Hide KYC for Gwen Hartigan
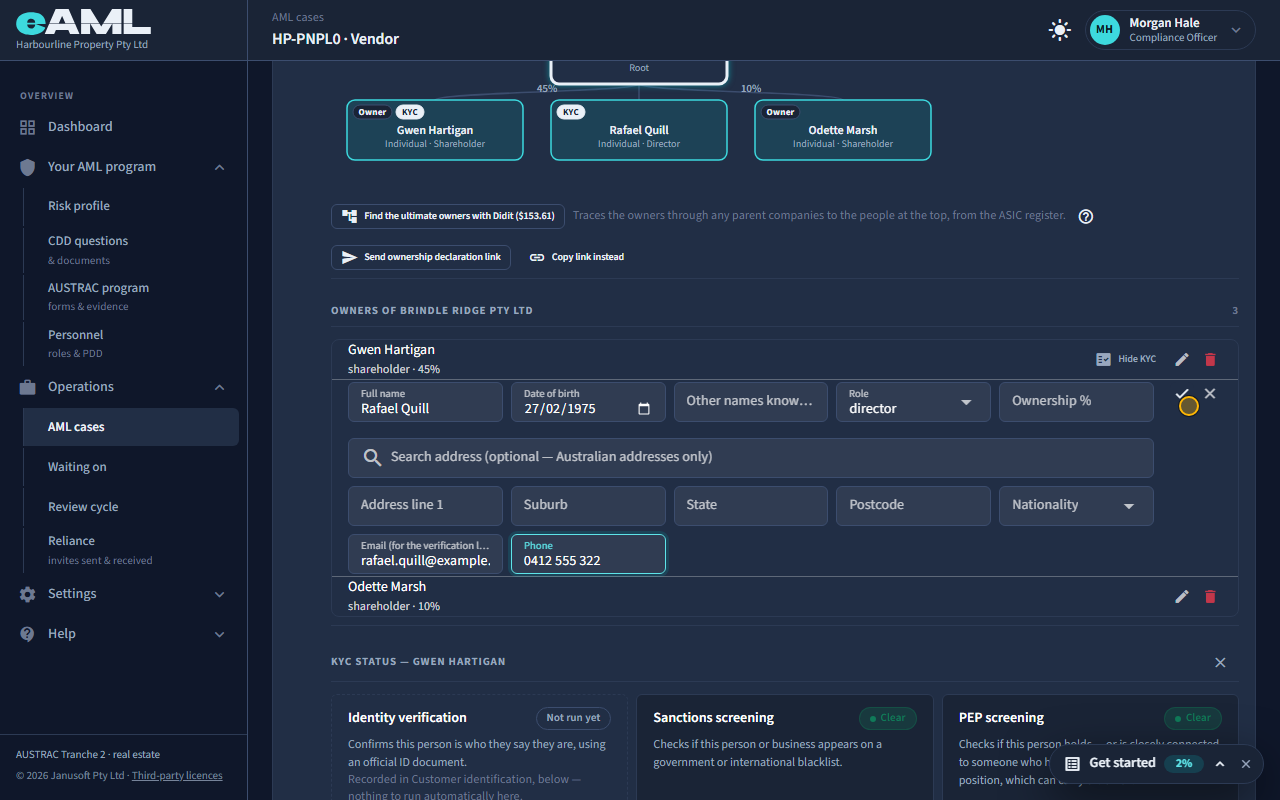 (1126, 359)
